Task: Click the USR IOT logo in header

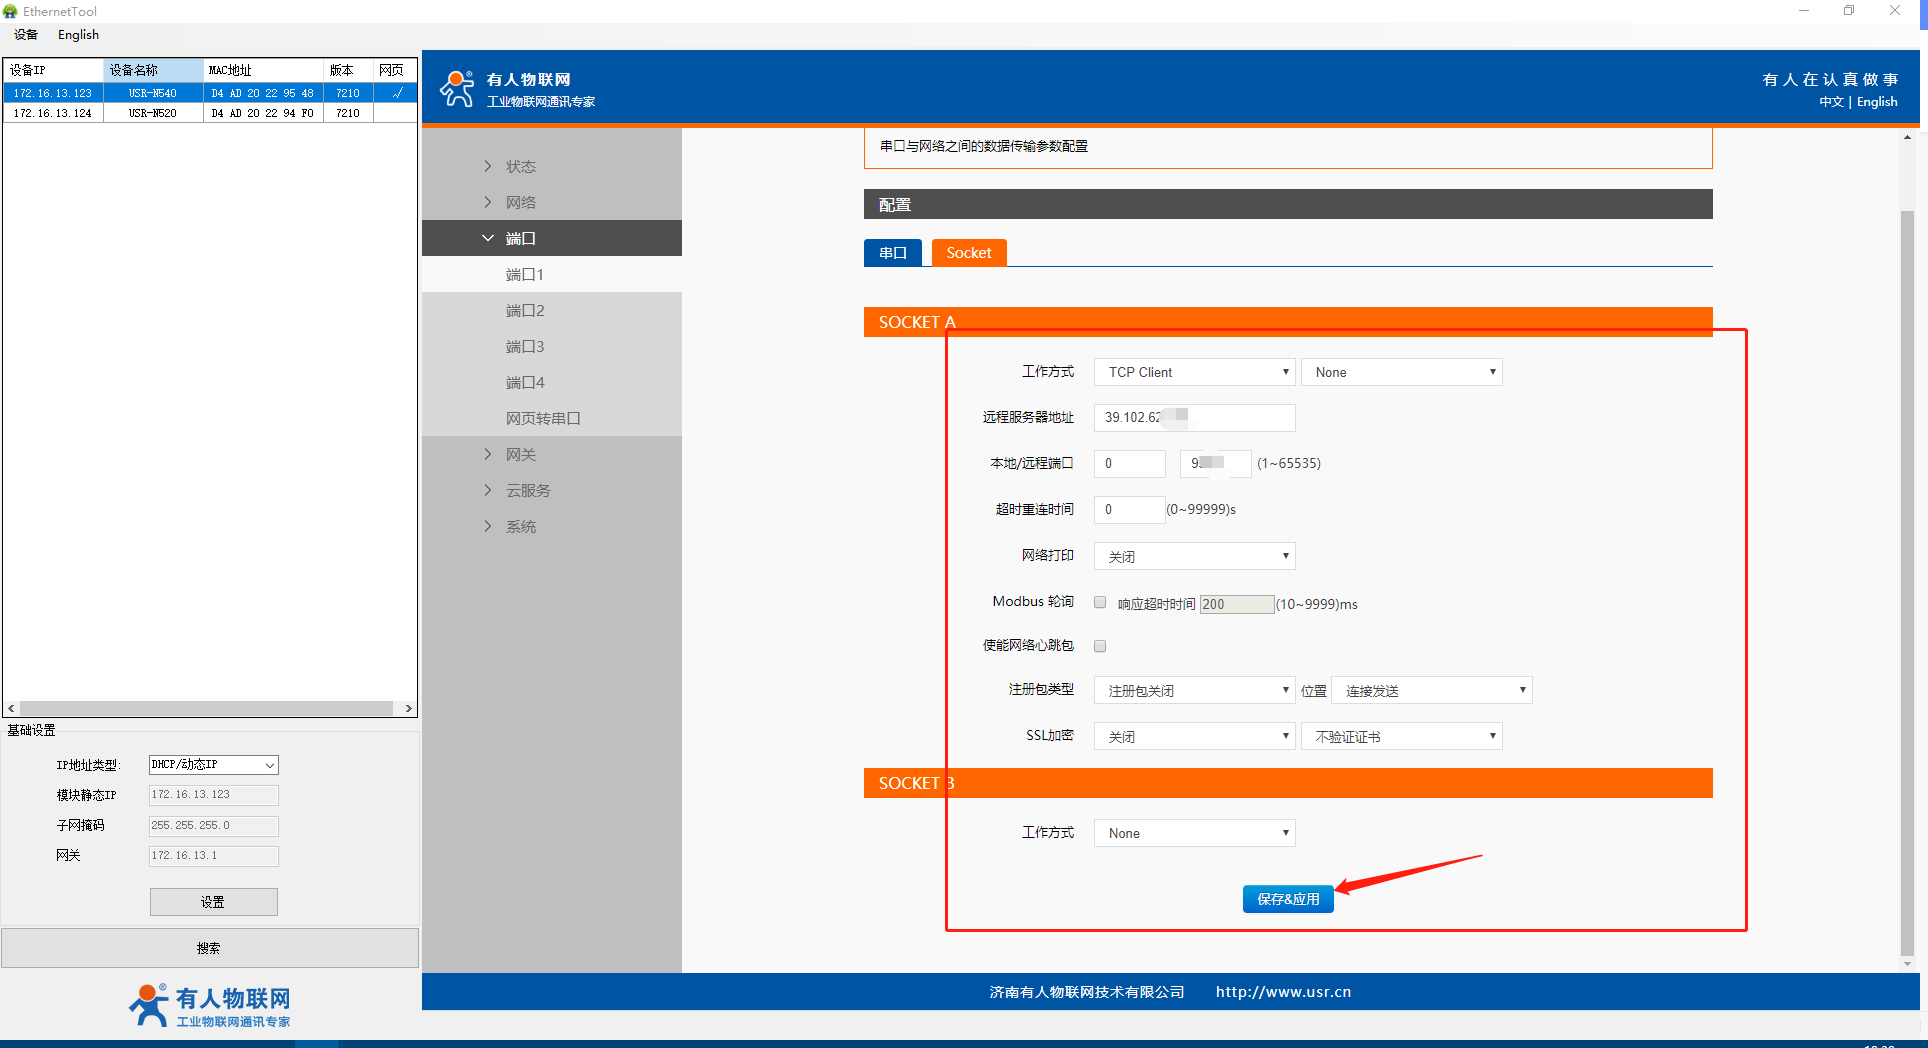Action: (457, 88)
